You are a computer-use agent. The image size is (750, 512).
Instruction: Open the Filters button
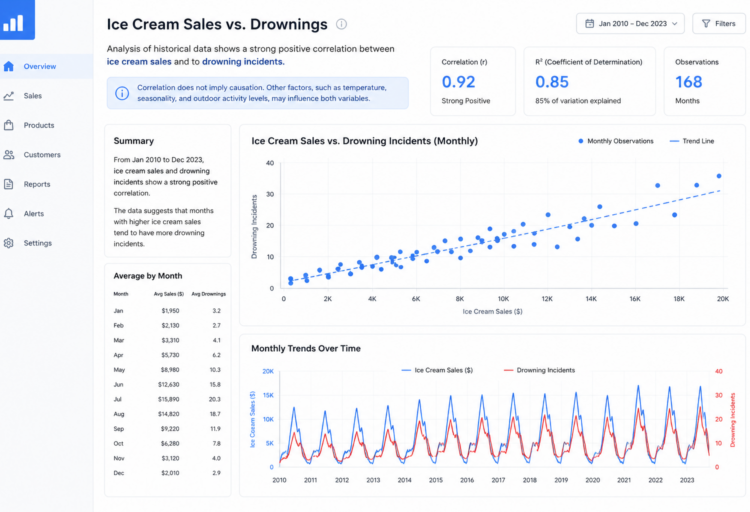click(x=718, y=23)
